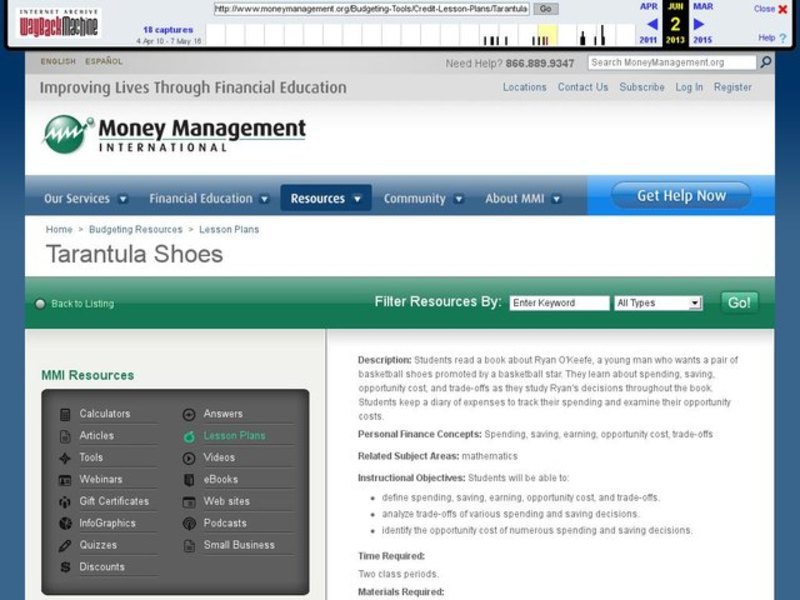Screen dimensions: 800x600
Task: Go to the next Wayback capture arrow
Action: [x=699, y=24]
